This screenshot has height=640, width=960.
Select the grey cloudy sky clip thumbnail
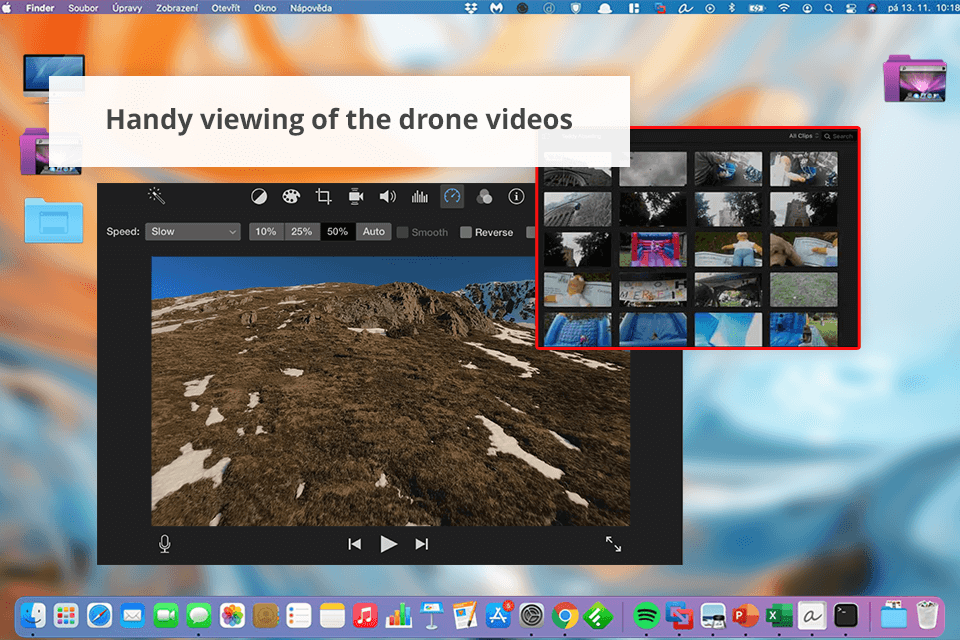653,169
